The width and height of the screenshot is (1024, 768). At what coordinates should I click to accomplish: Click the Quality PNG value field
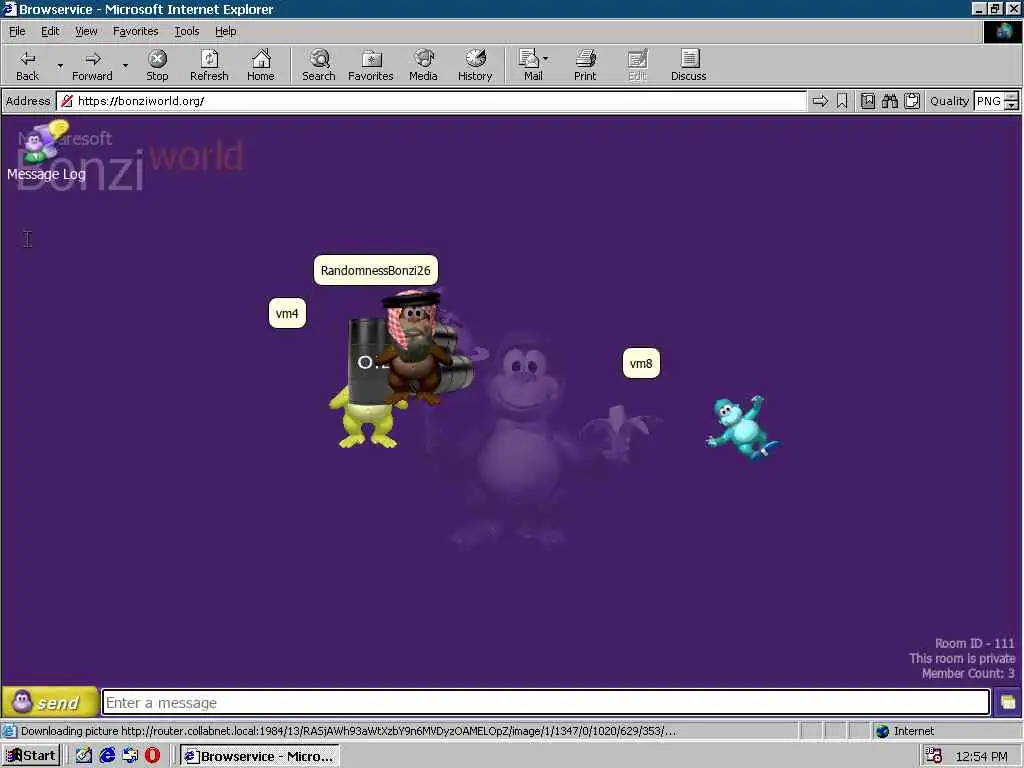coord(989,101)
